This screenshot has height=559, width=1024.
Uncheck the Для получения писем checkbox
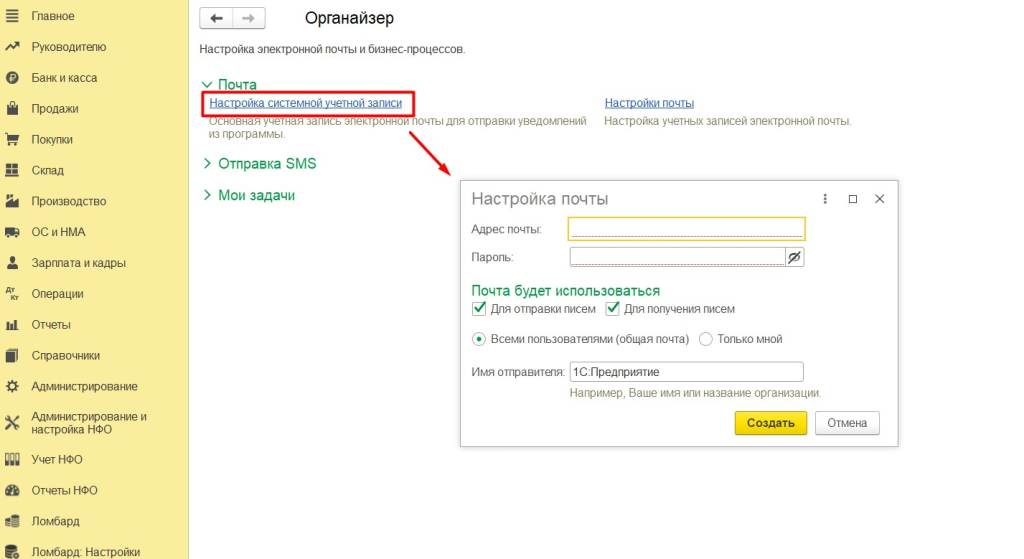[613, 309]
